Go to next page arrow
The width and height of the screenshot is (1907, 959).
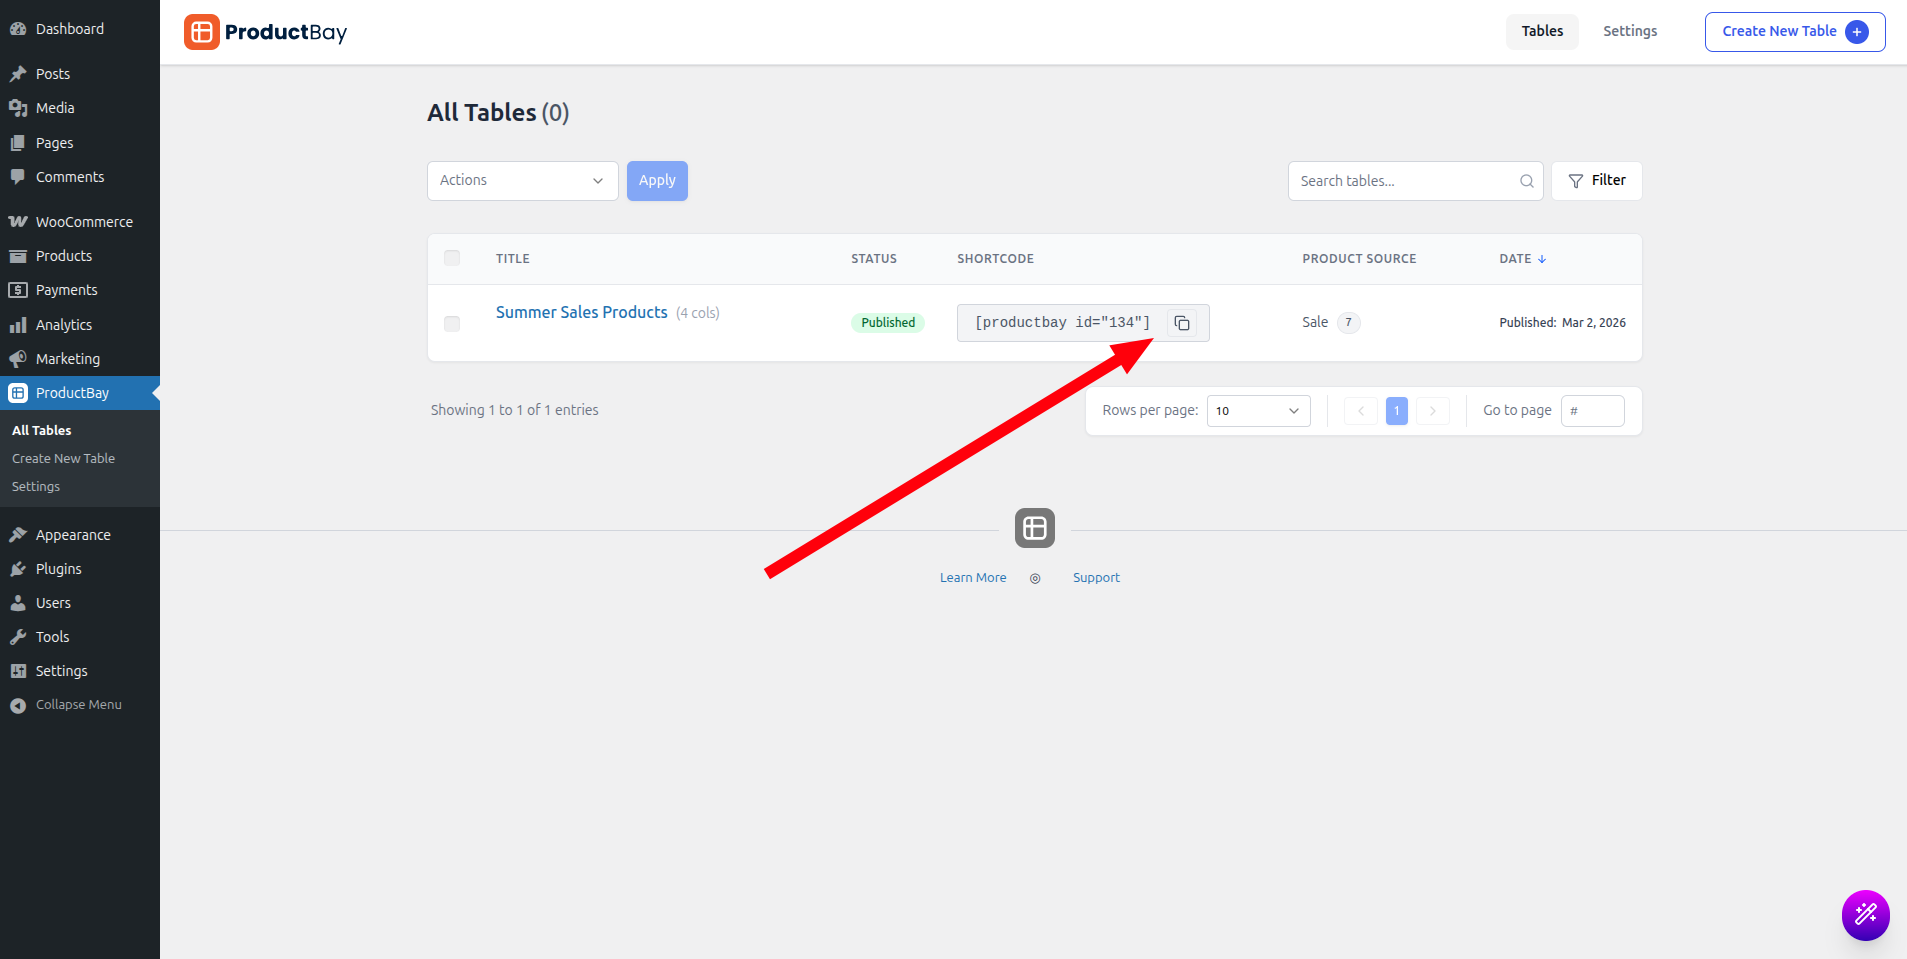[x=1432, y=411]
